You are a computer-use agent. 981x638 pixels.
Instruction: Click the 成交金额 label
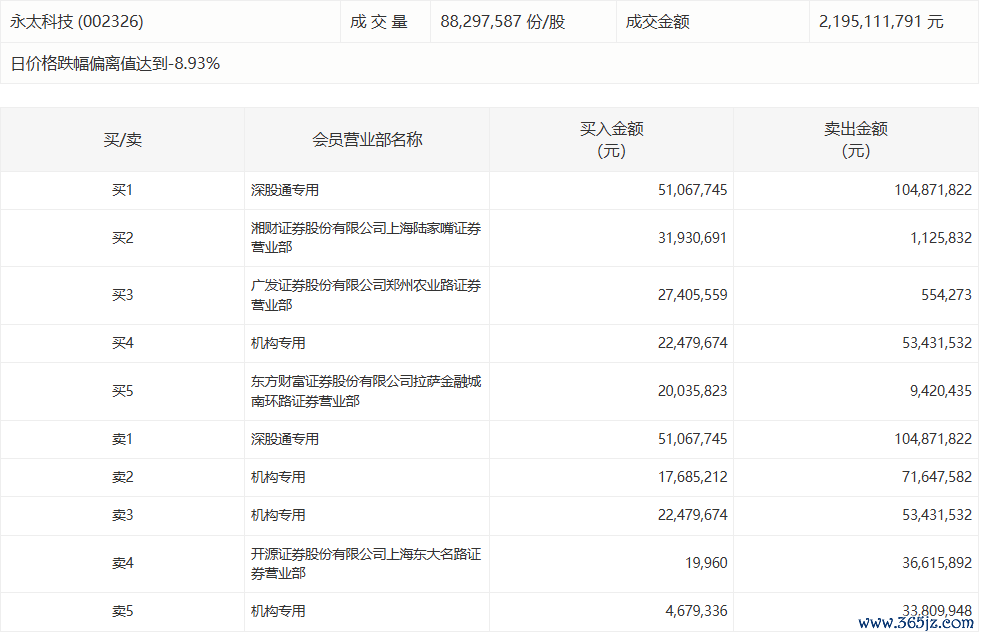(x=657, y=22)
